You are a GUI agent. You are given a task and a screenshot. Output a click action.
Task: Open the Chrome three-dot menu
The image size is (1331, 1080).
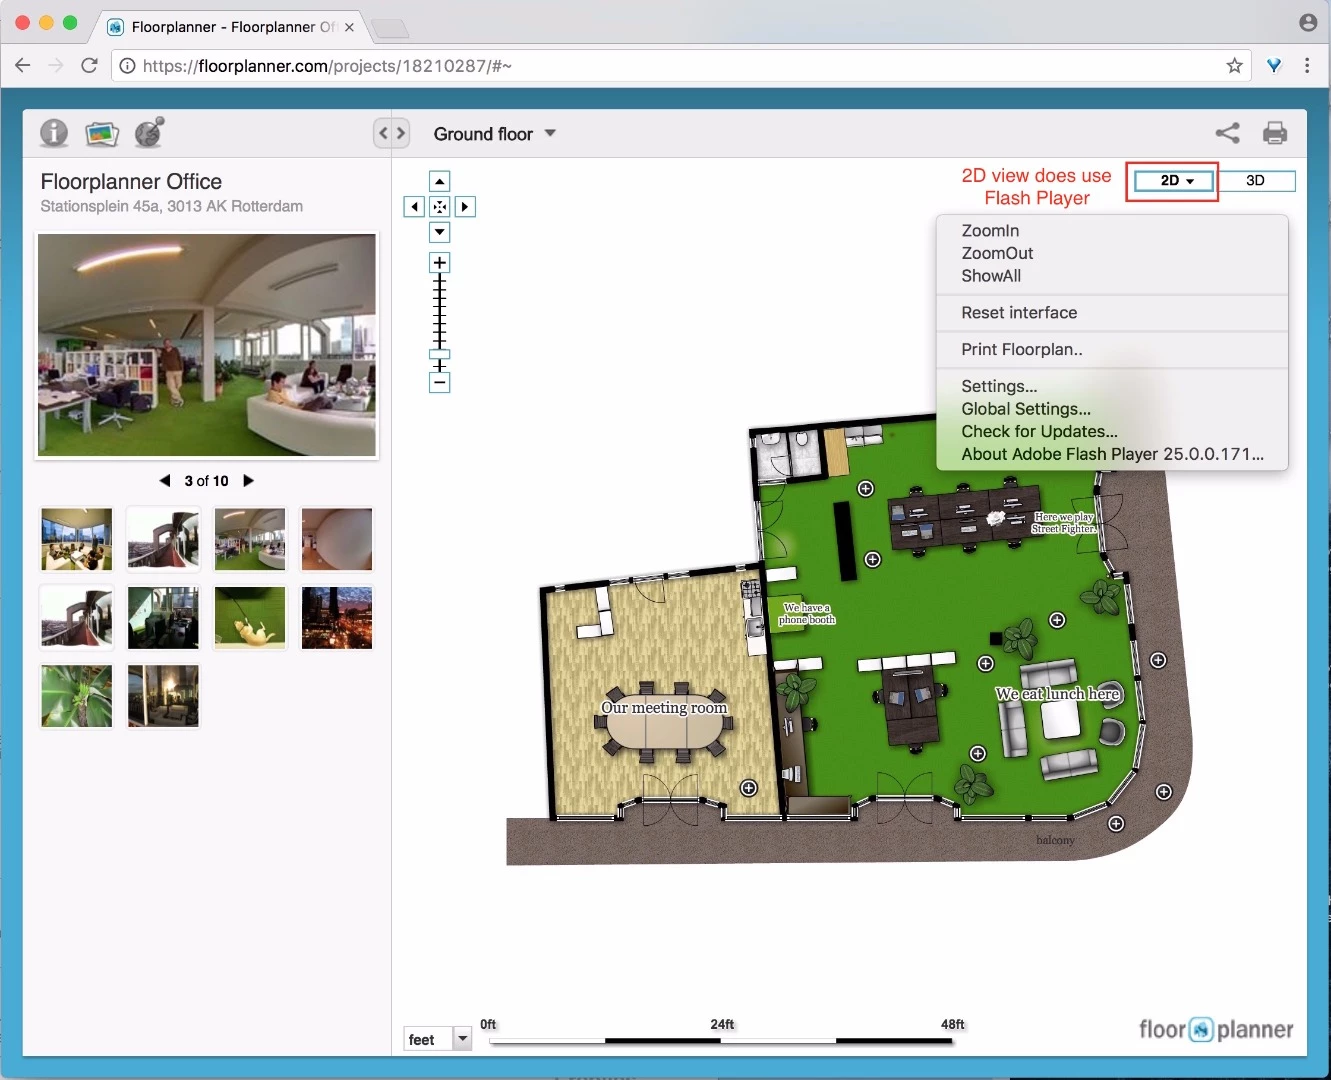[x=1307, y=66]
